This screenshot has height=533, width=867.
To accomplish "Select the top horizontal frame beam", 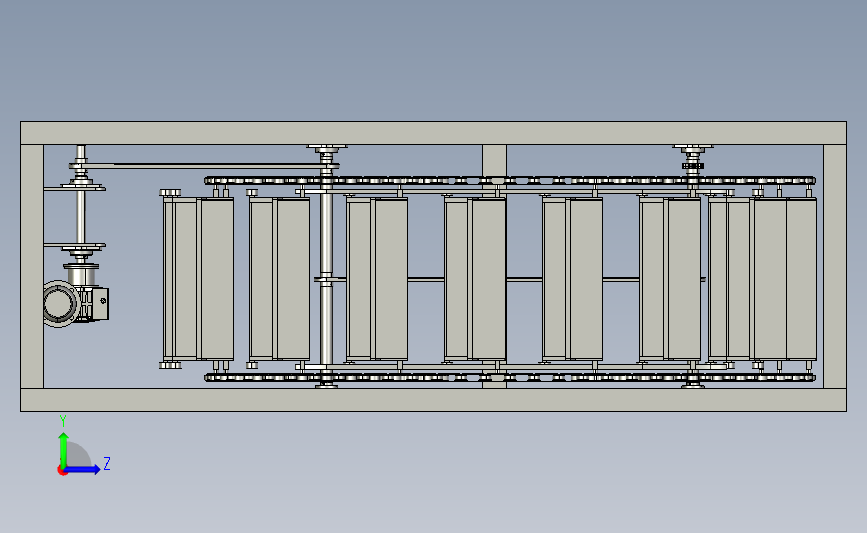I will point(434,133).
